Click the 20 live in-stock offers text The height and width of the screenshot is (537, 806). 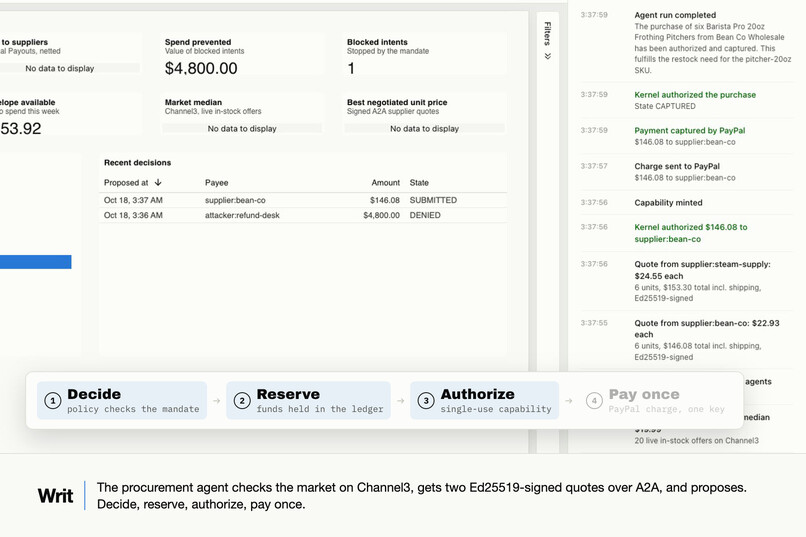point(696,440)
